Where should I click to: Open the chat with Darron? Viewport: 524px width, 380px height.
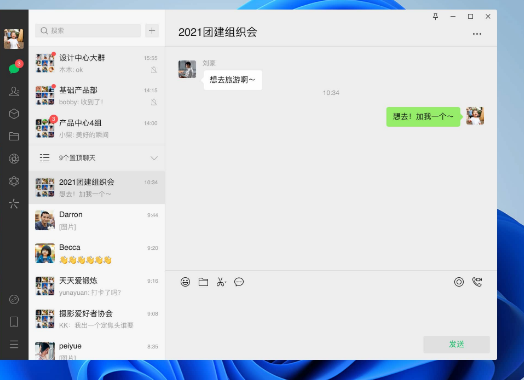pyautogui.click(x=97, y=220)
